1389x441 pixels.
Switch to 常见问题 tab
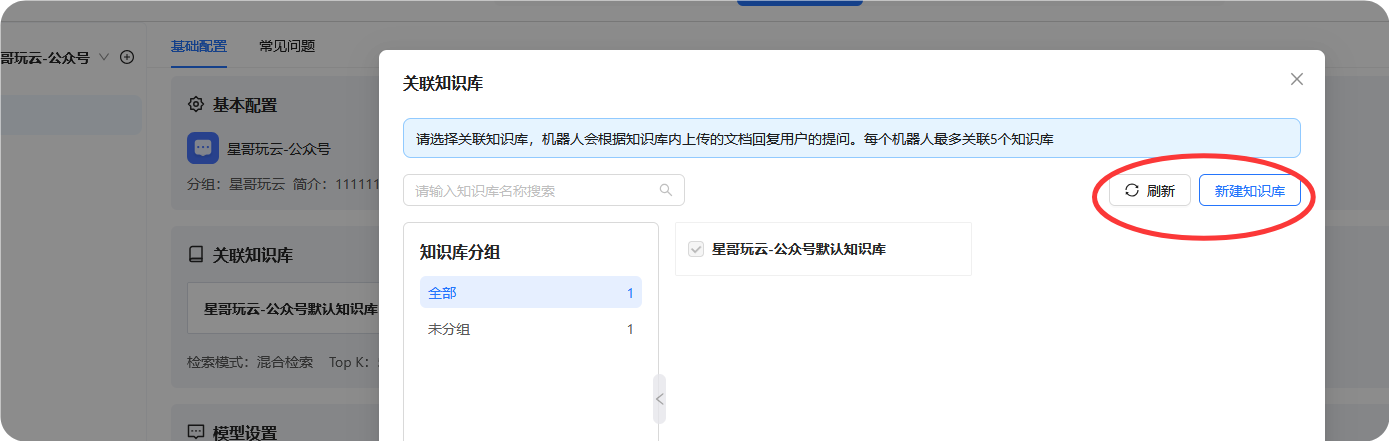287,46
